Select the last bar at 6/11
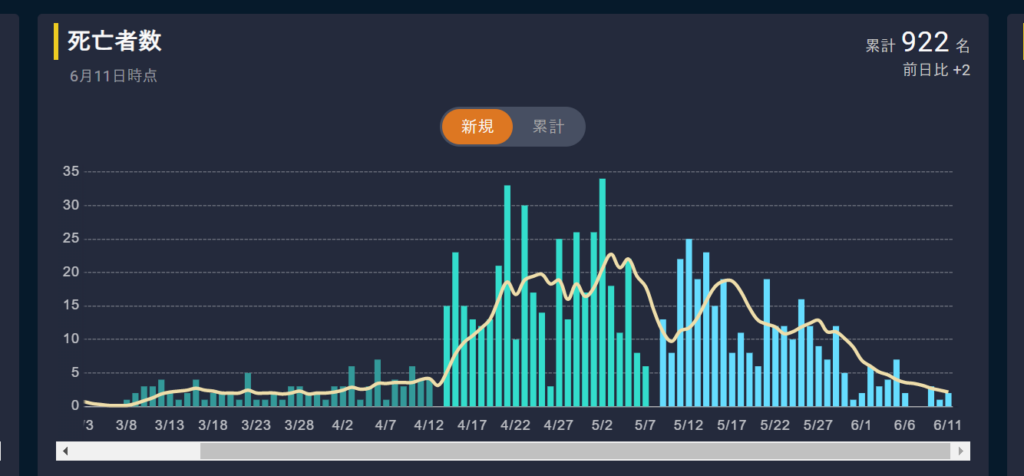This screenshot has height=476, width=1024. point(948,399)
